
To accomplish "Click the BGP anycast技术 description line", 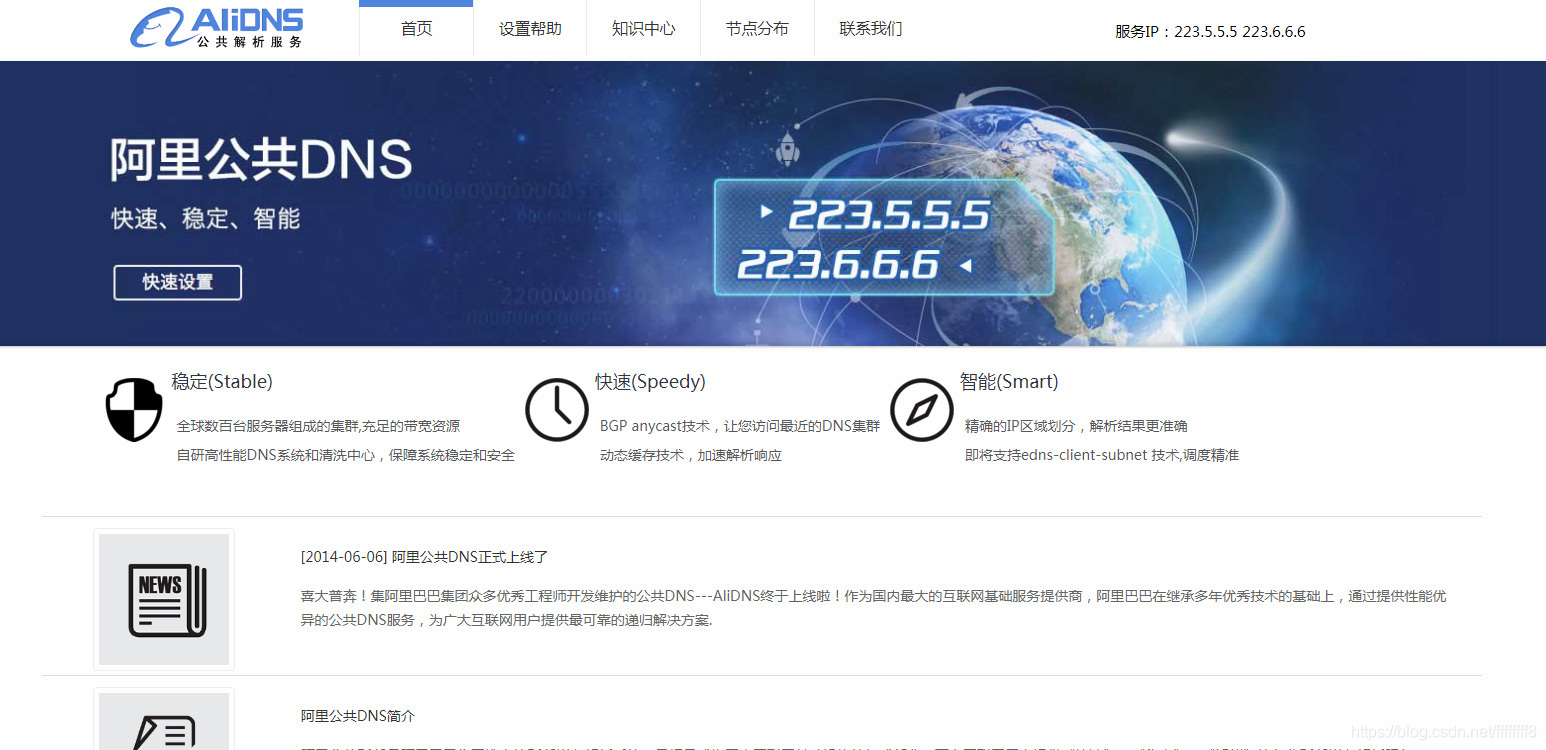I will coord(740,426).
